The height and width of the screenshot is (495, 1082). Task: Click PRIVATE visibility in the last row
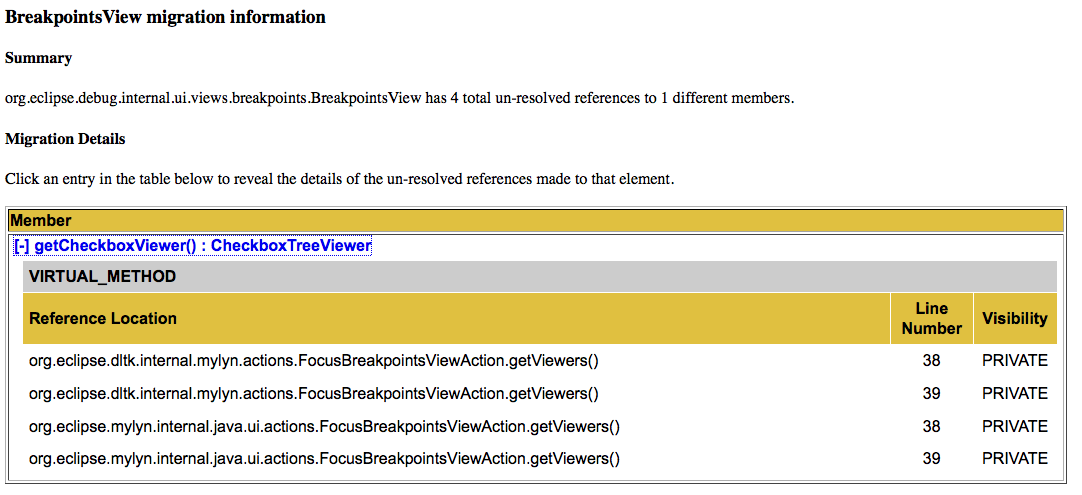[x=1015, y=459]
